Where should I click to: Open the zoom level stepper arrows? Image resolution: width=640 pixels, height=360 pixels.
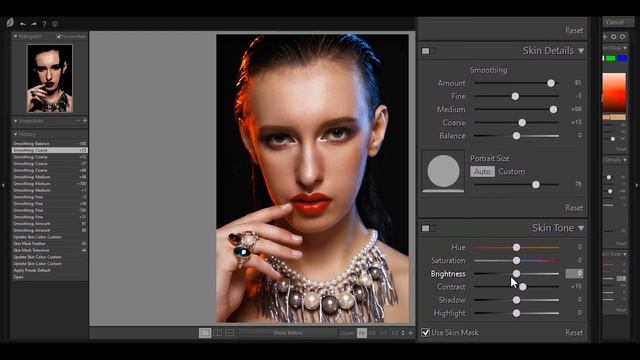(x=403, y=333)
